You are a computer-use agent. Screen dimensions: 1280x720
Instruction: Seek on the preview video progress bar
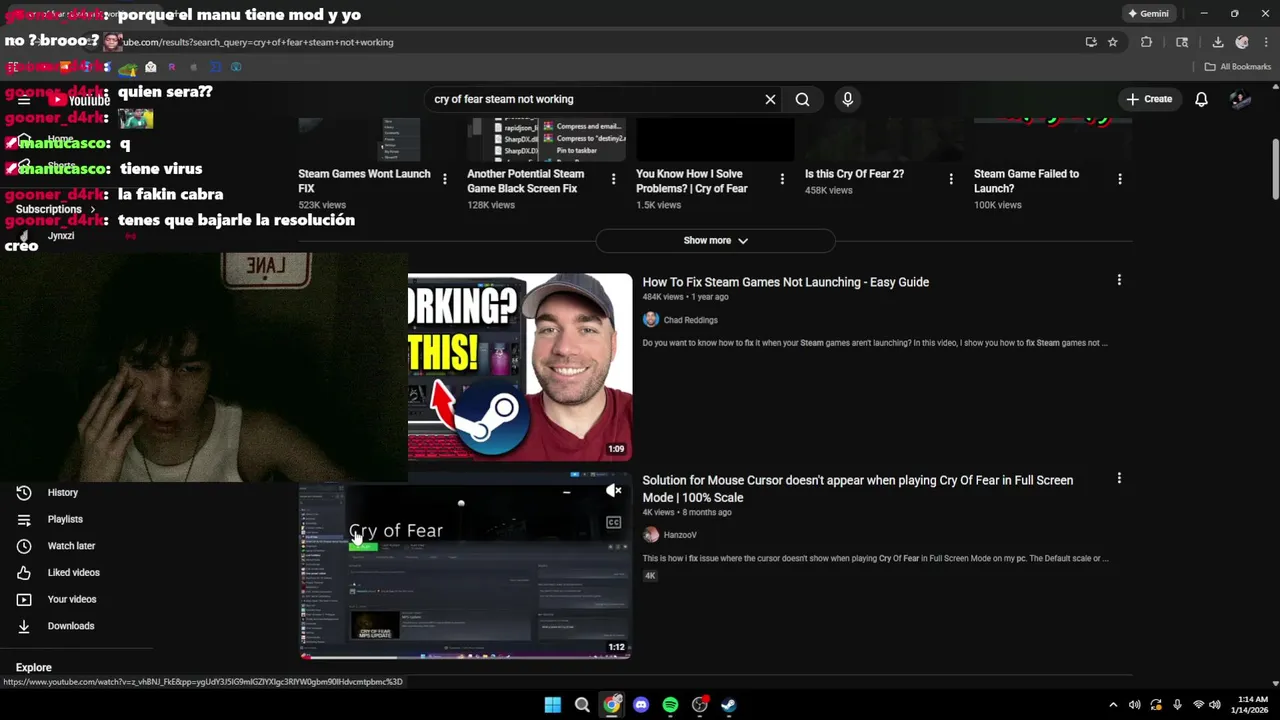pos(466,657)
